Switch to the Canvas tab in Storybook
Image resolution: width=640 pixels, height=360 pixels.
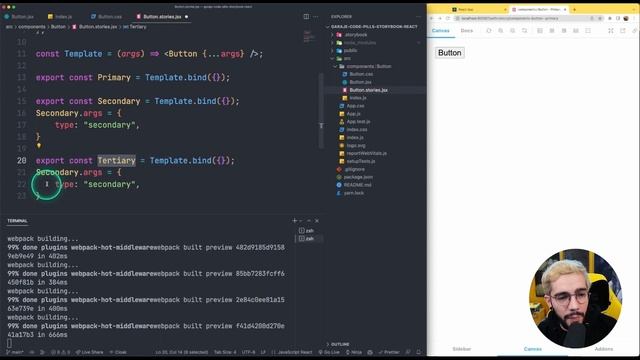441,31
